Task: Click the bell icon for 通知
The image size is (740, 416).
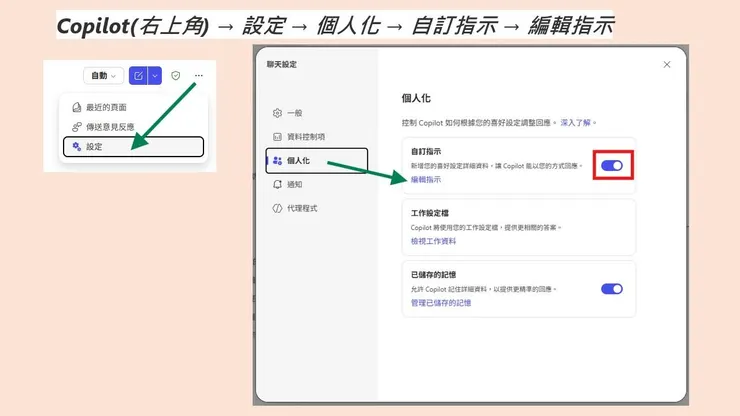Action: [278, 184]
